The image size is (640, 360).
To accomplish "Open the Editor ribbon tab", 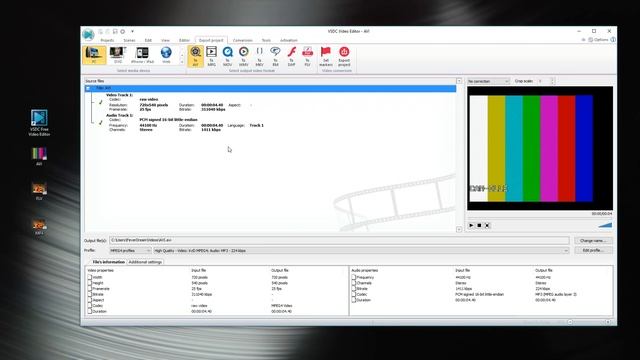I will [x=184, y=40].
